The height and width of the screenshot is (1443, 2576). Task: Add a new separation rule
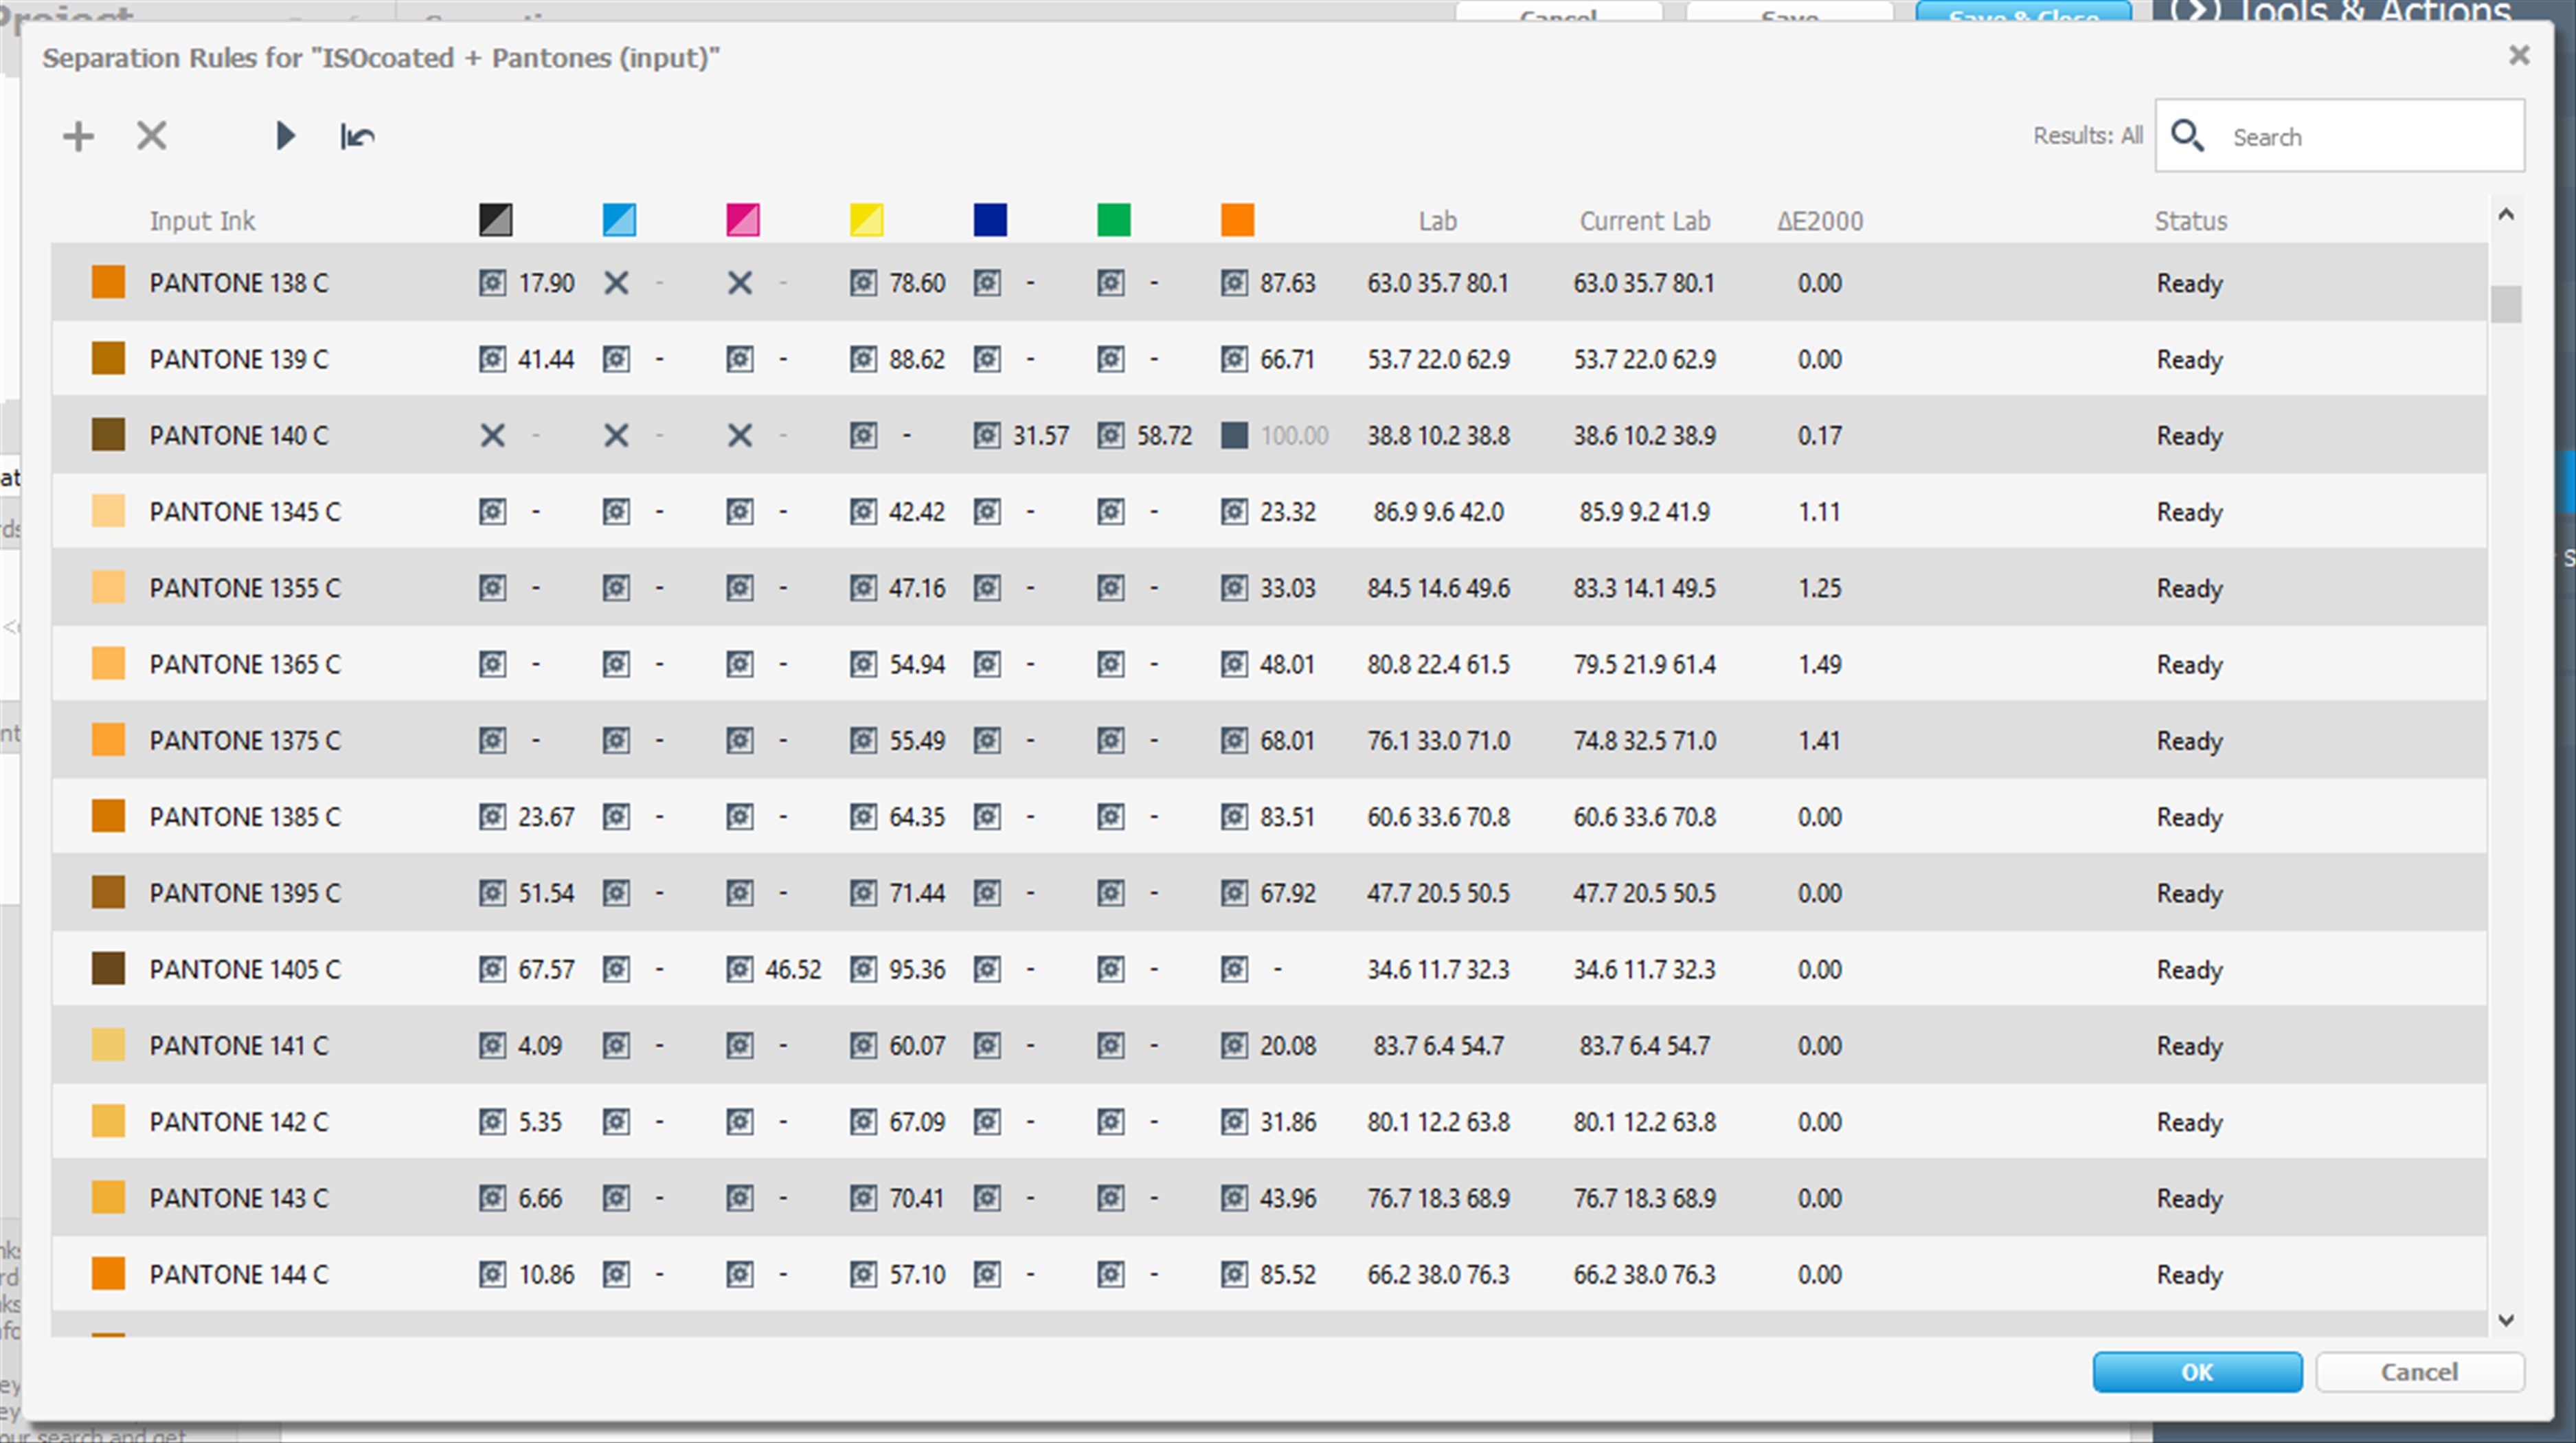pos(77,136)
